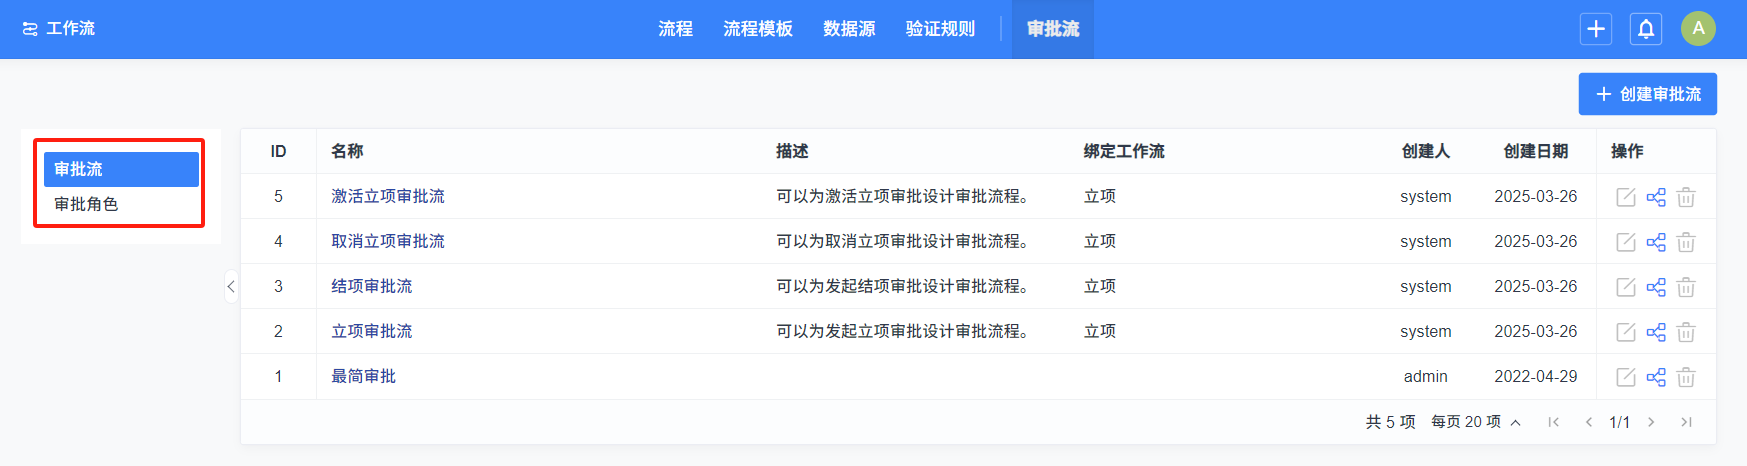Switch to the 验证规则 tab
The width and height of the screenshot is (1747, 466).
click(x=940, y=29)
